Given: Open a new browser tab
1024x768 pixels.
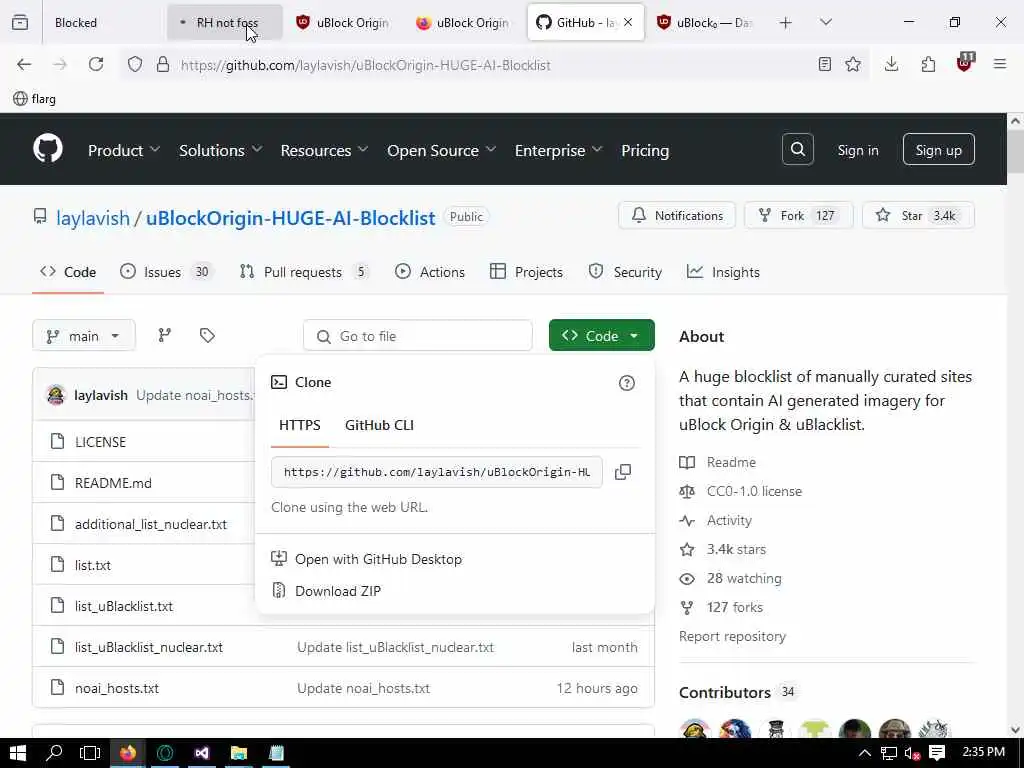Looking at the screenshot, I should pos(786,23).
